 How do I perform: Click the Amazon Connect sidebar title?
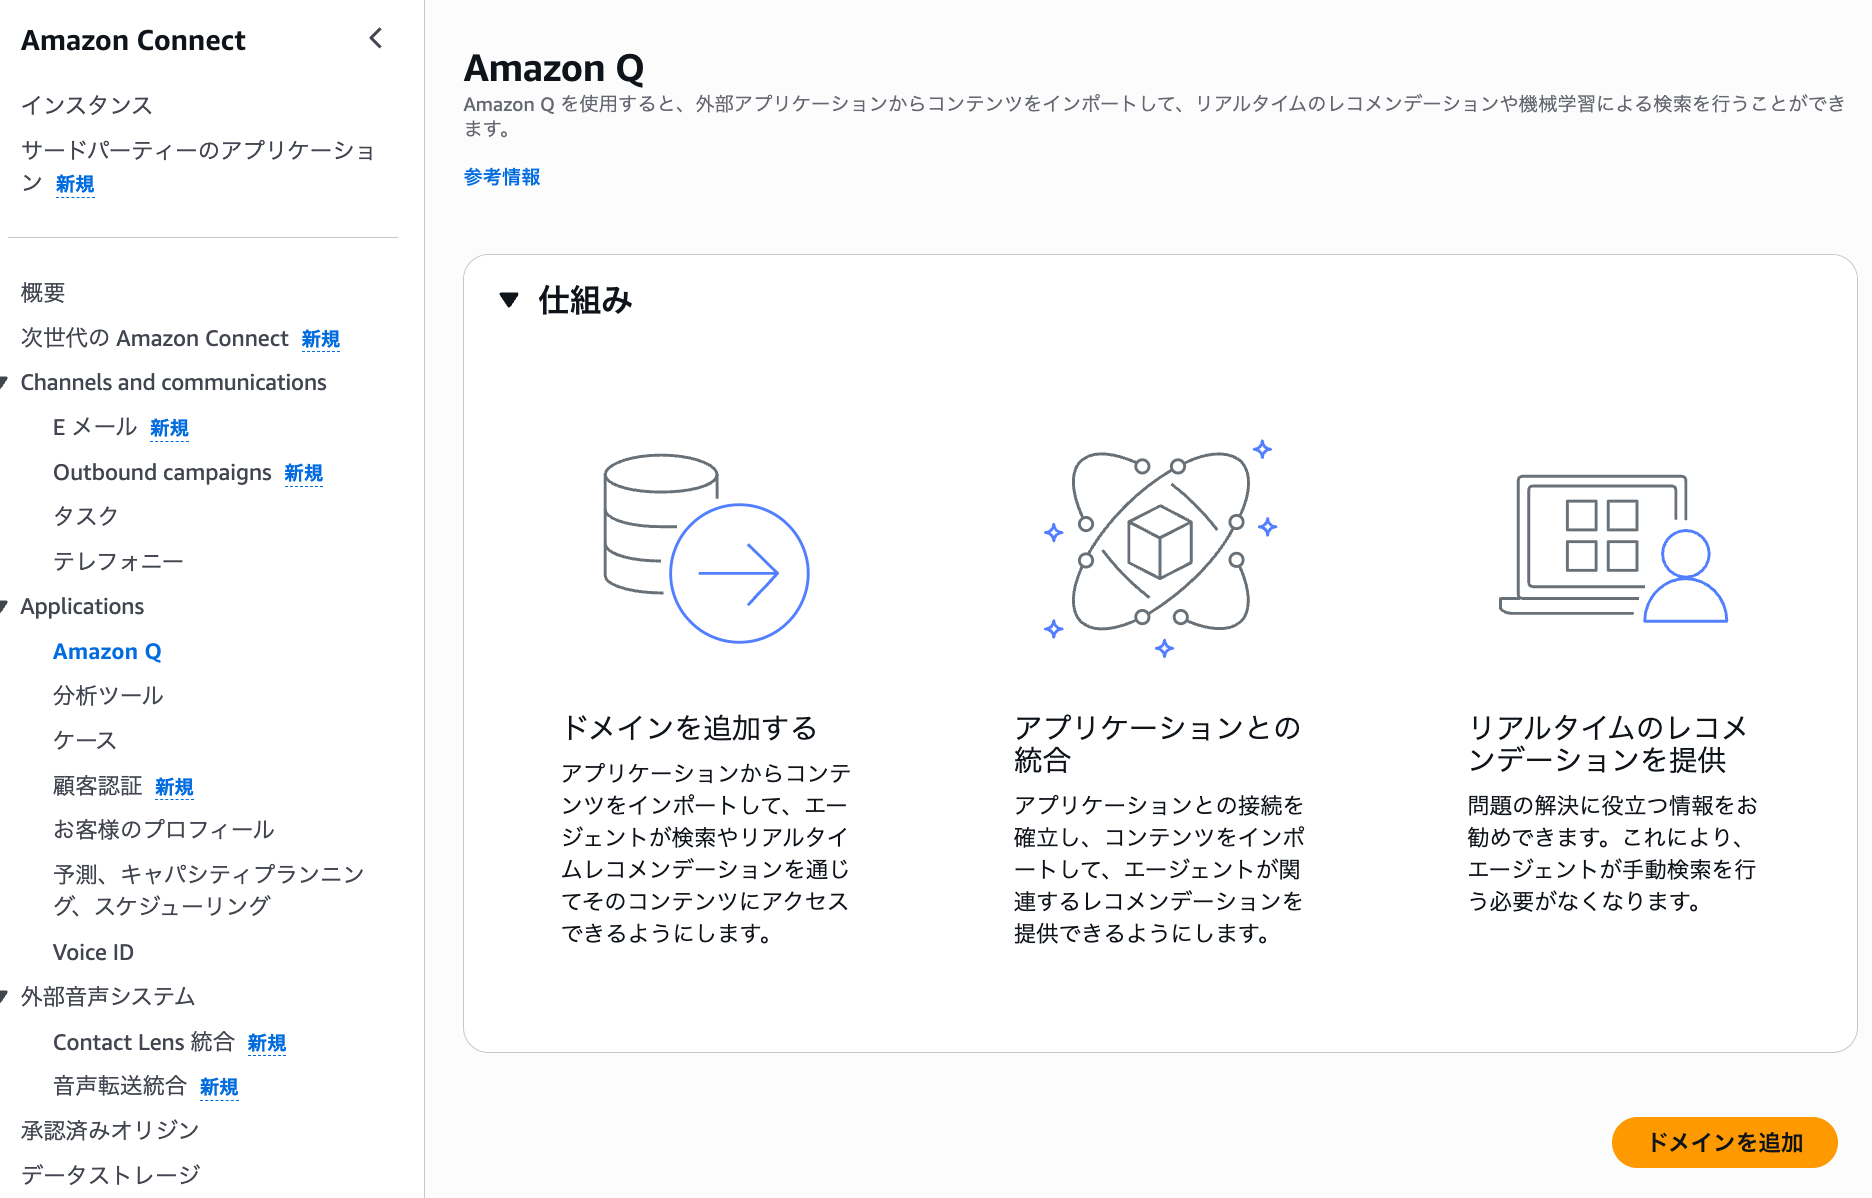click(x=133, y=40)
